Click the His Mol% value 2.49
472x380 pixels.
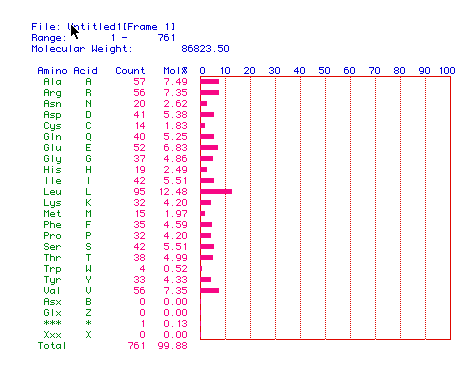175,170
